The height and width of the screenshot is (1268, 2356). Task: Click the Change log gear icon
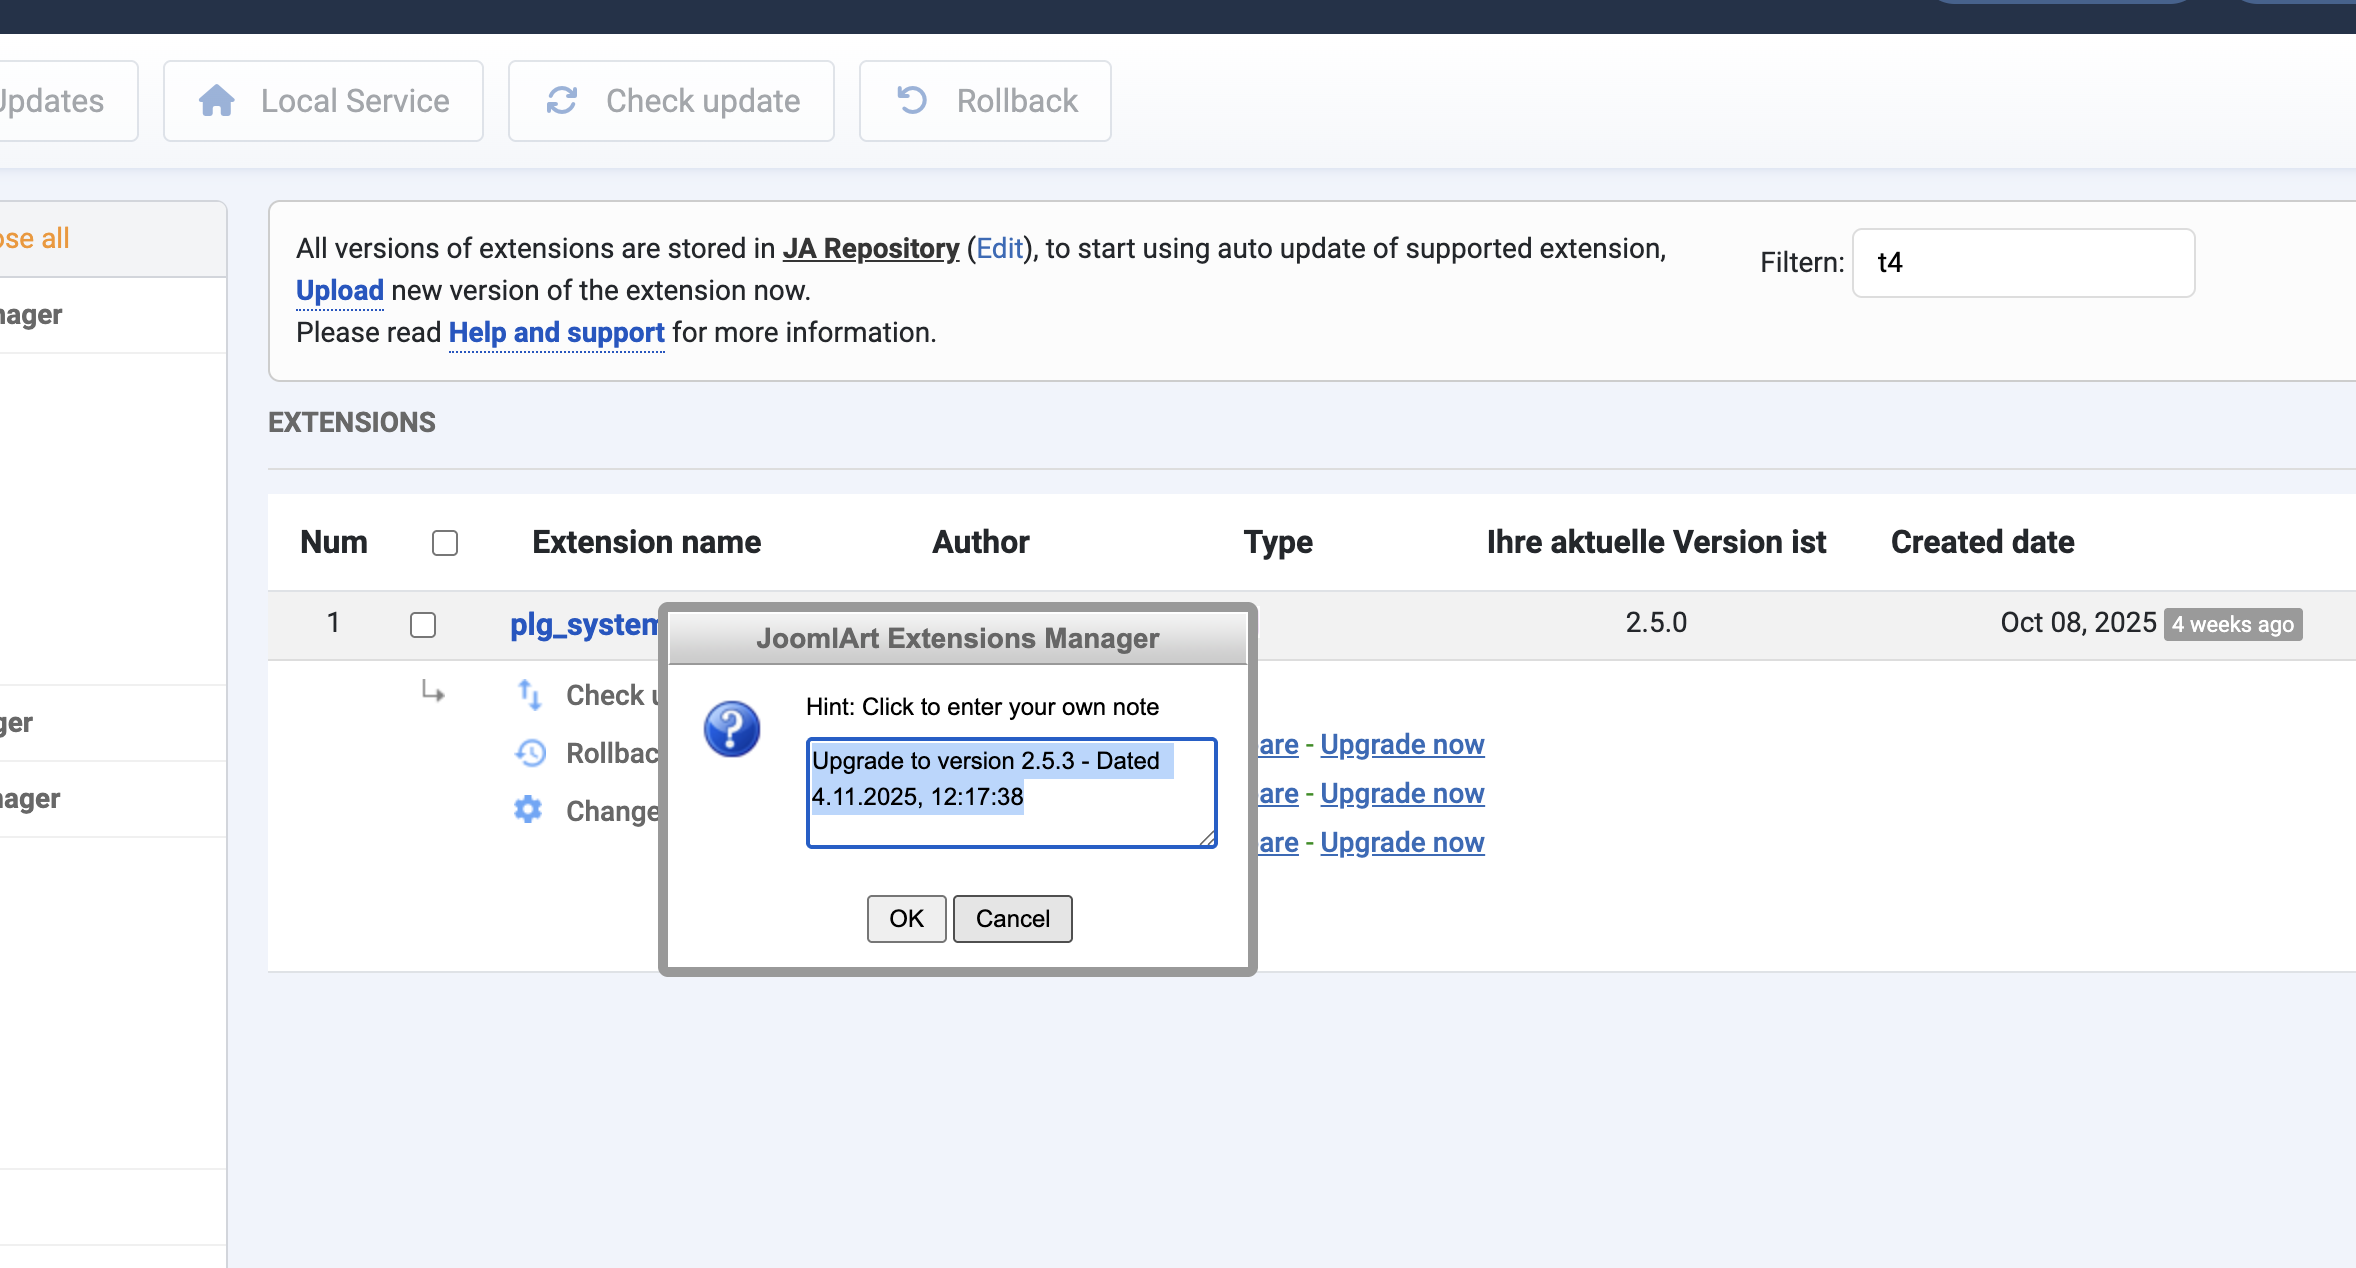528,810
